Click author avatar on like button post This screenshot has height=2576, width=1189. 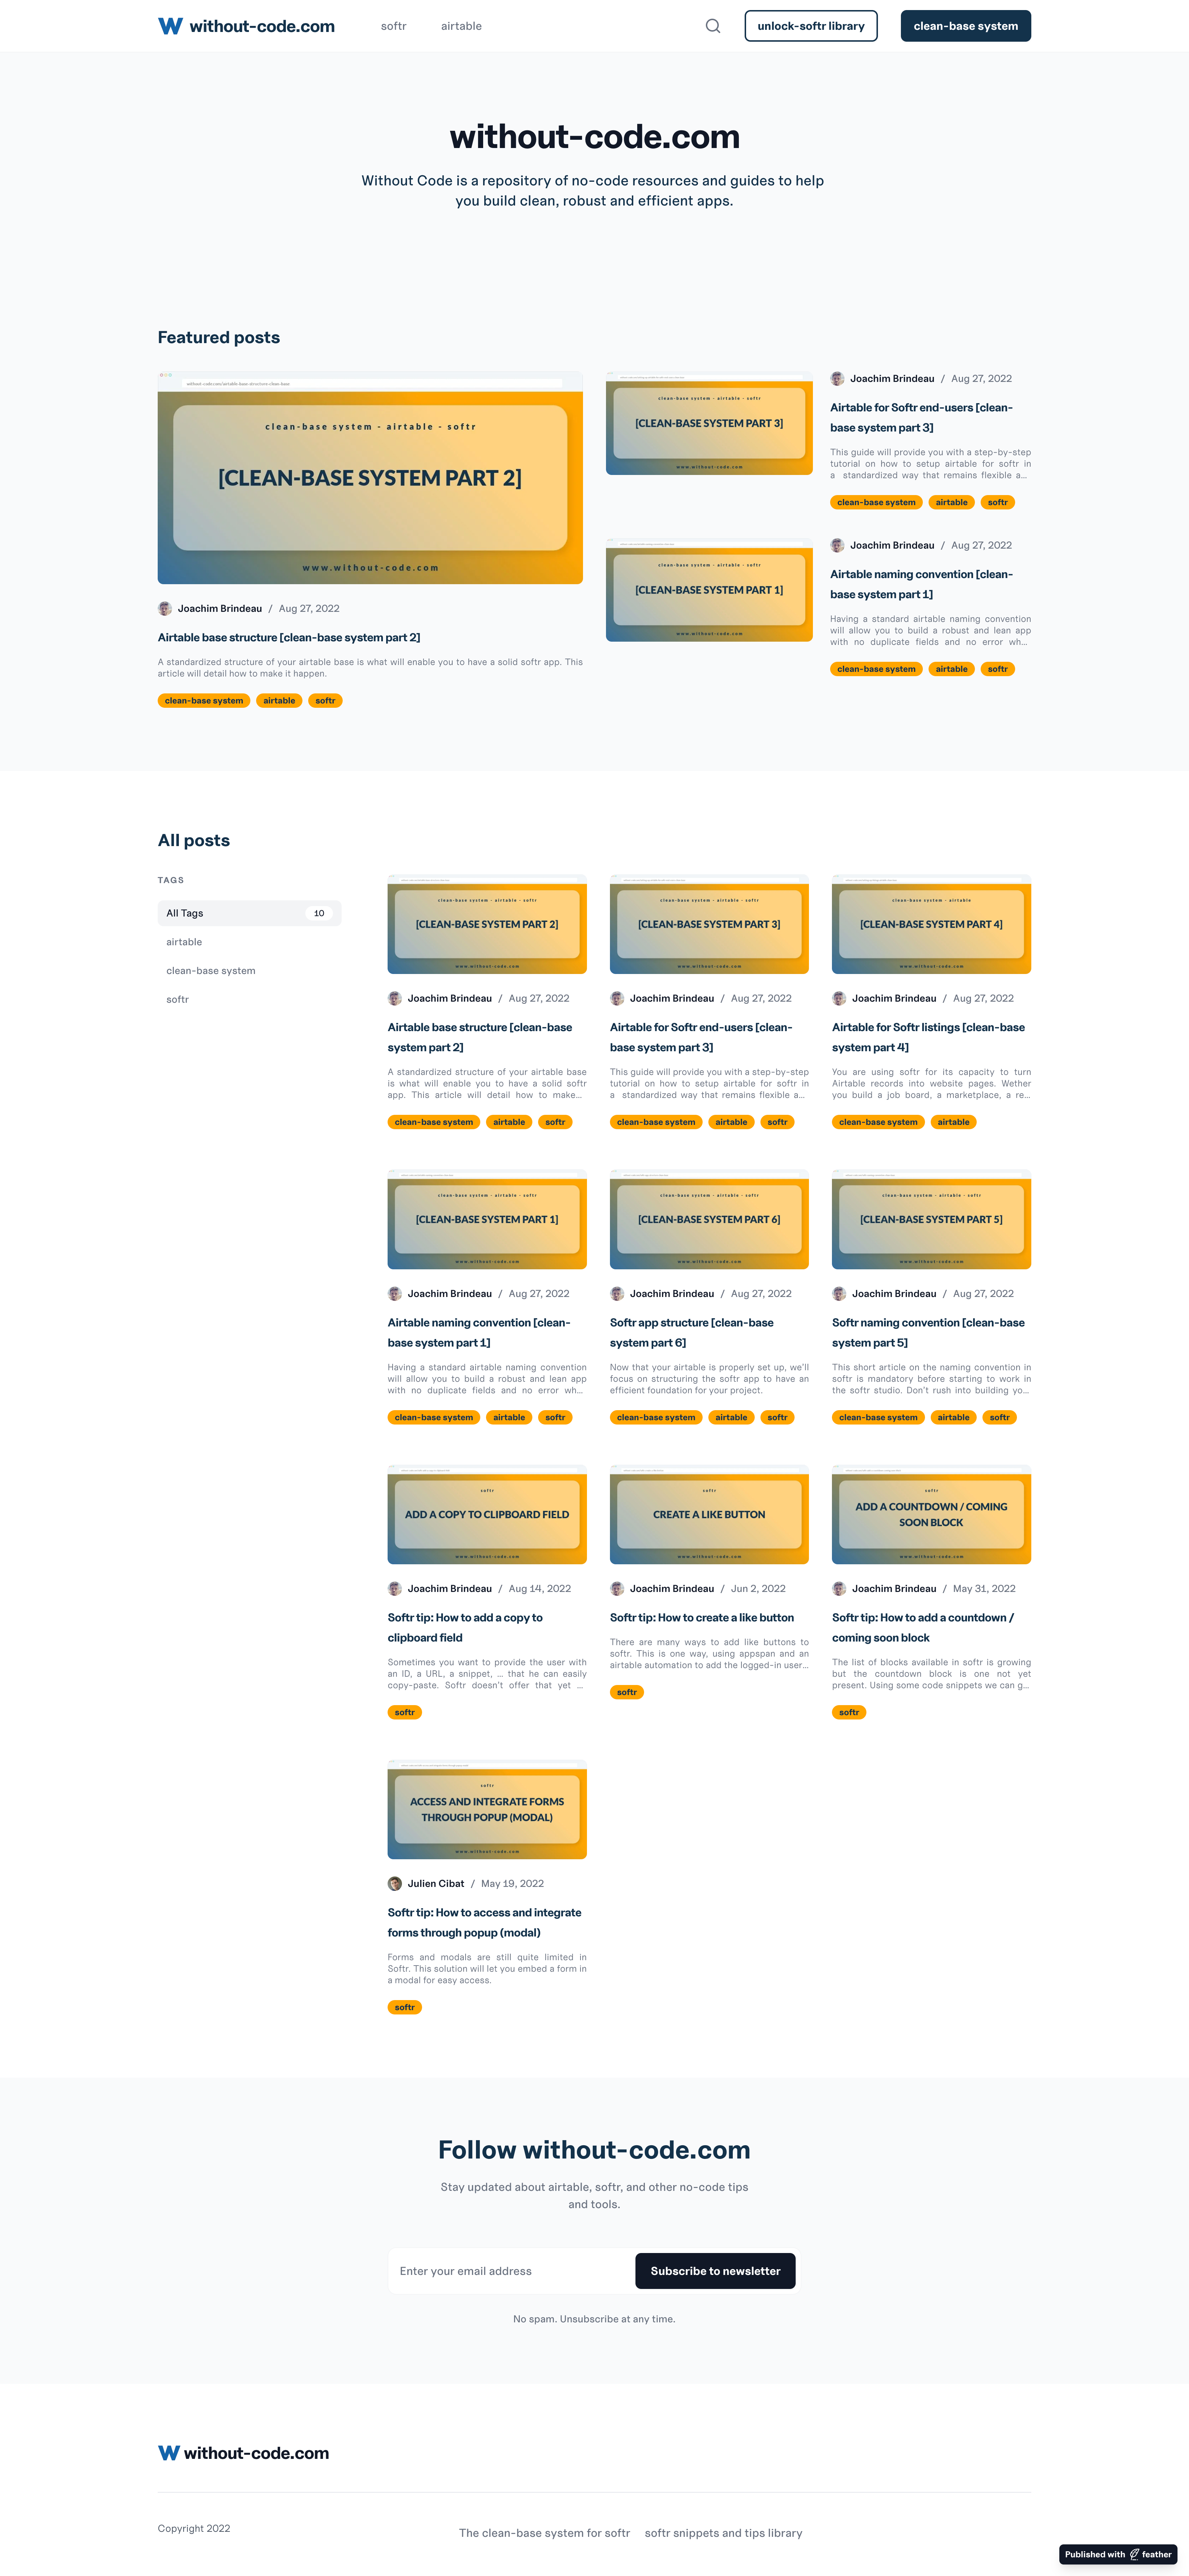[x=617, y=1588]
